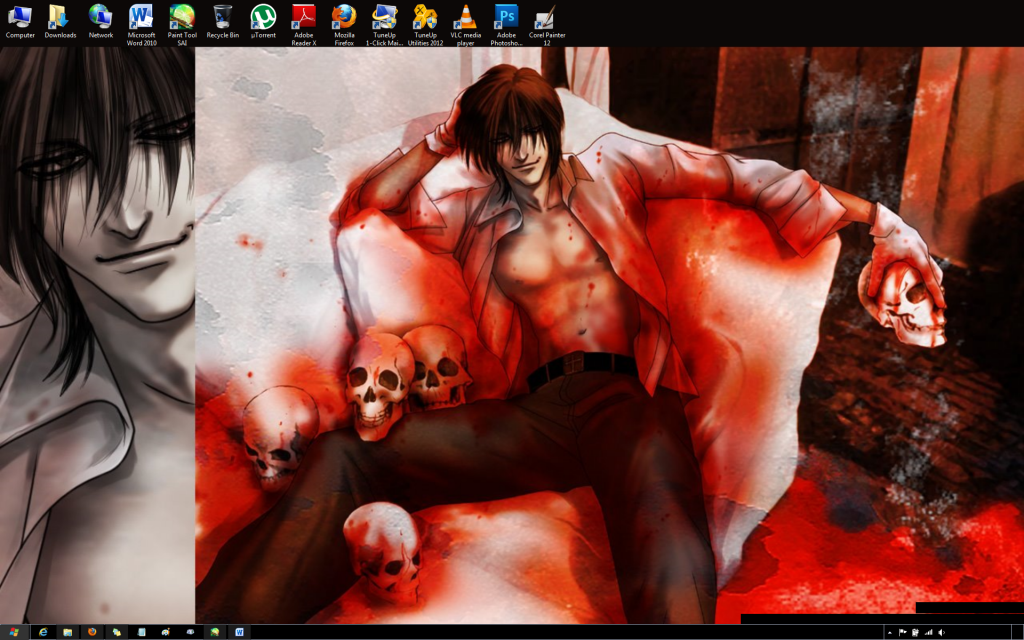Viewport: 1024px width, 640px height.
Task: Launch µTorrent from the desktop
Action: pyautogui.click(x=263, y=22)
